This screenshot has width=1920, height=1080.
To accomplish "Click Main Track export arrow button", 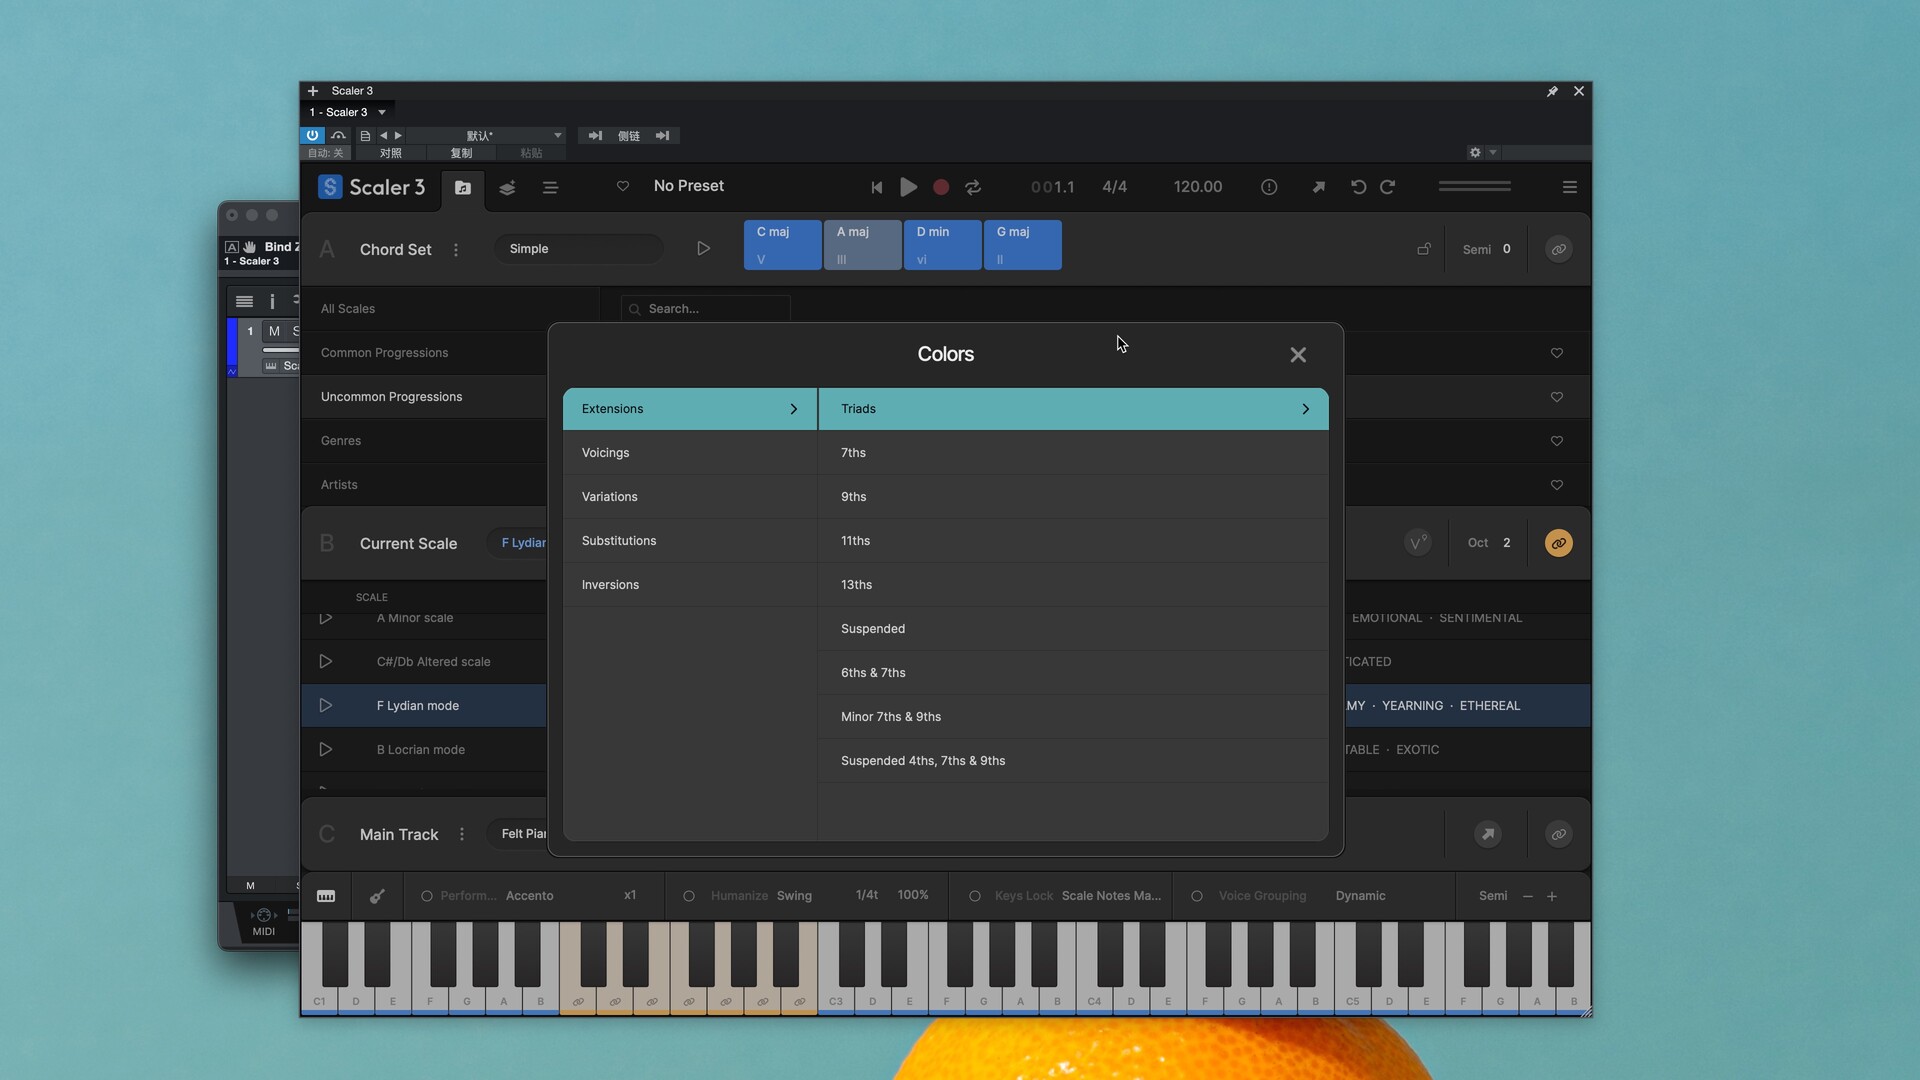I will [x=1488, y=834].
